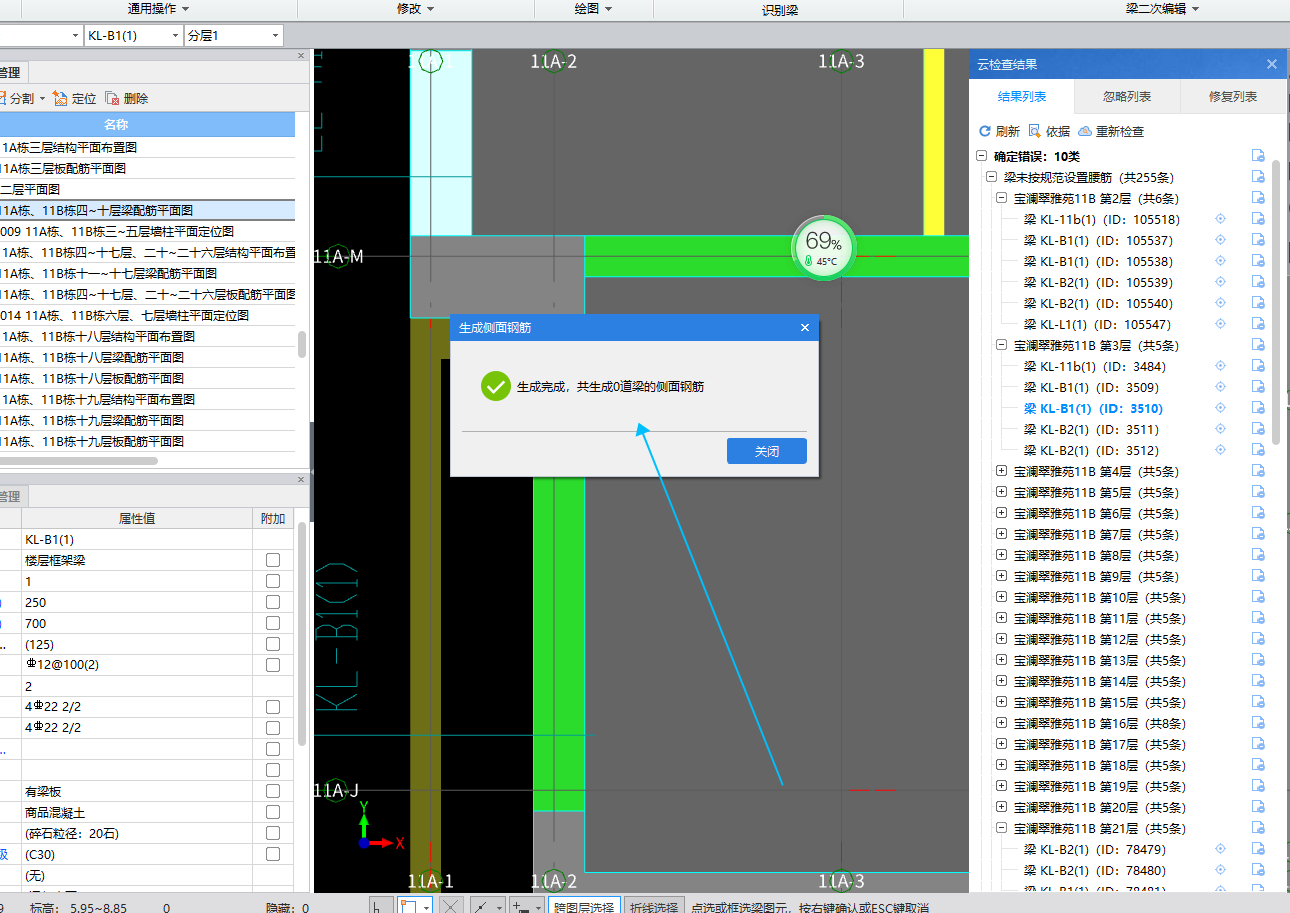The image size is (1290, 913).
Task: Open the 修改 ribbon group menu
Action: point(415,8)
